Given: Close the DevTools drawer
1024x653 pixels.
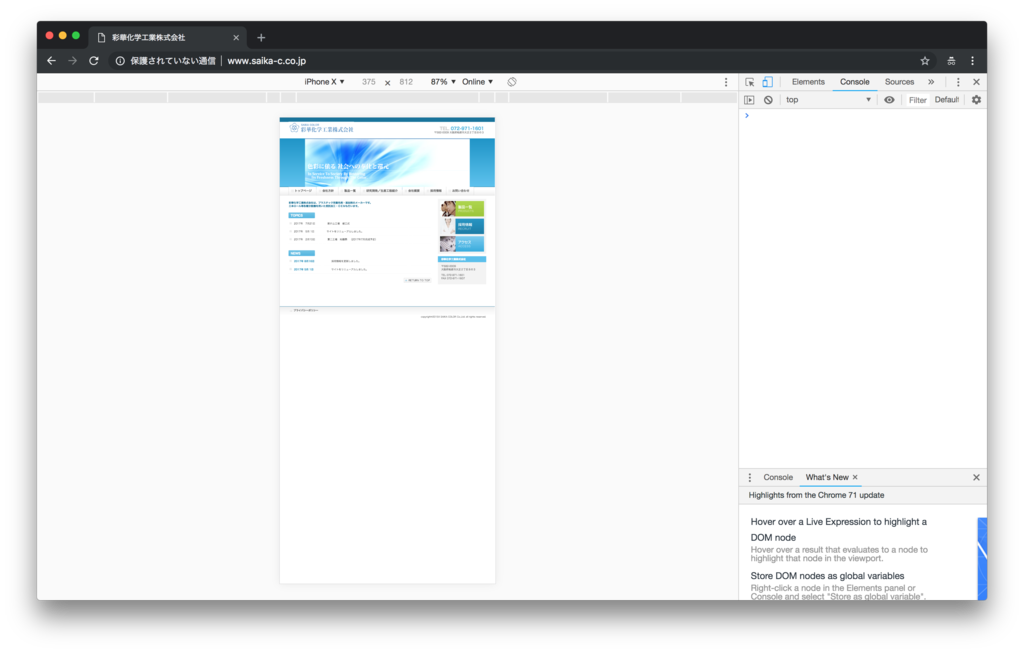Looking at the screenshot, I should pyautogui.click(x=976, y=477).
